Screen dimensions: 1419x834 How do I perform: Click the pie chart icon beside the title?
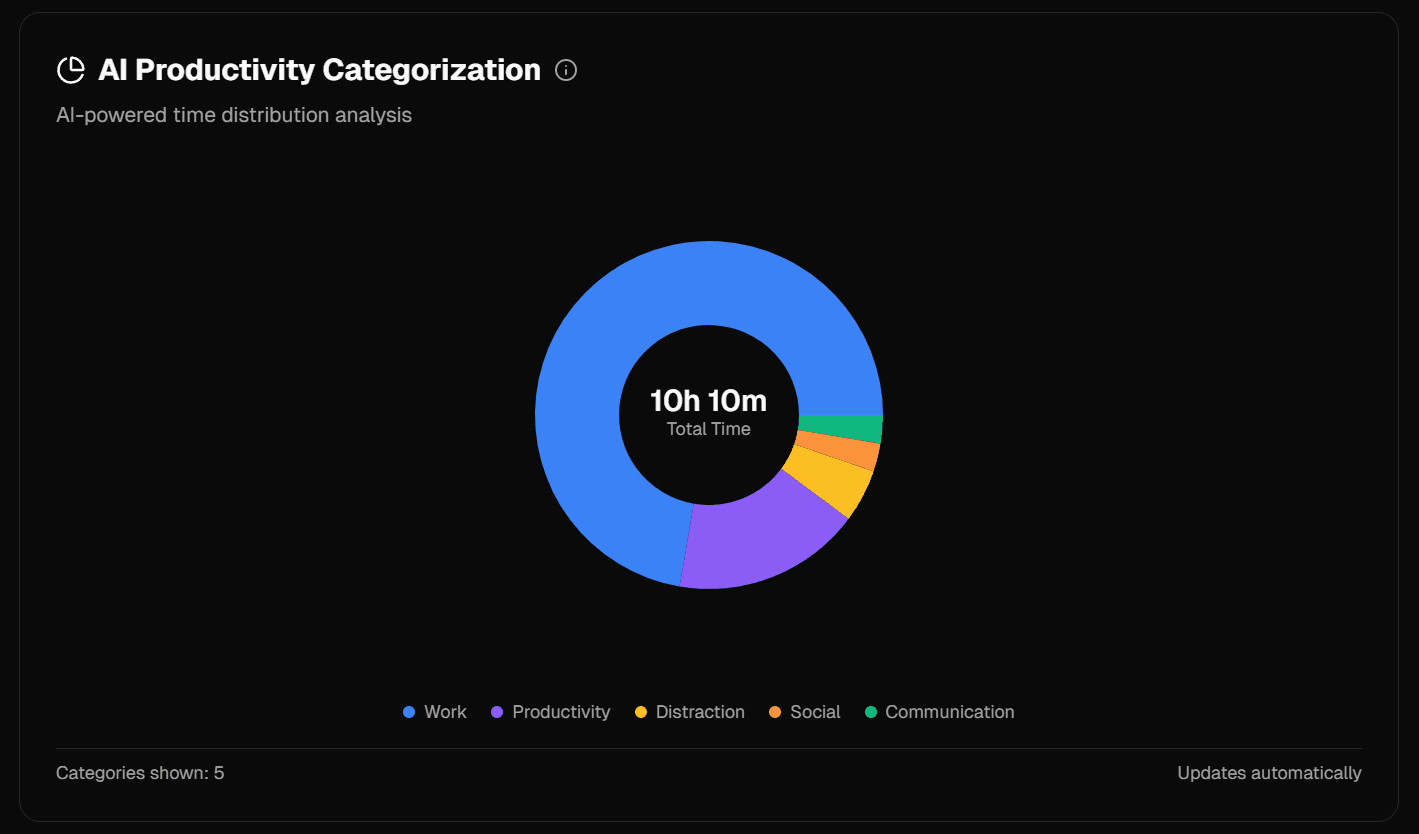70,69
